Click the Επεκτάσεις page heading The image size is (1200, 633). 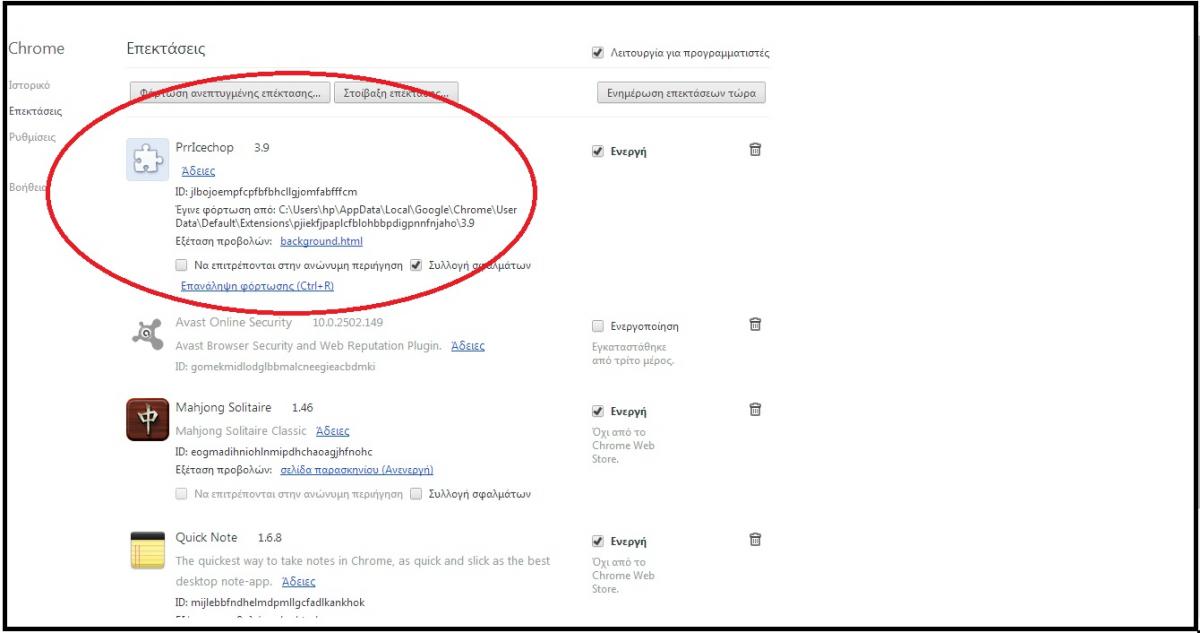(x=166, y=48)
